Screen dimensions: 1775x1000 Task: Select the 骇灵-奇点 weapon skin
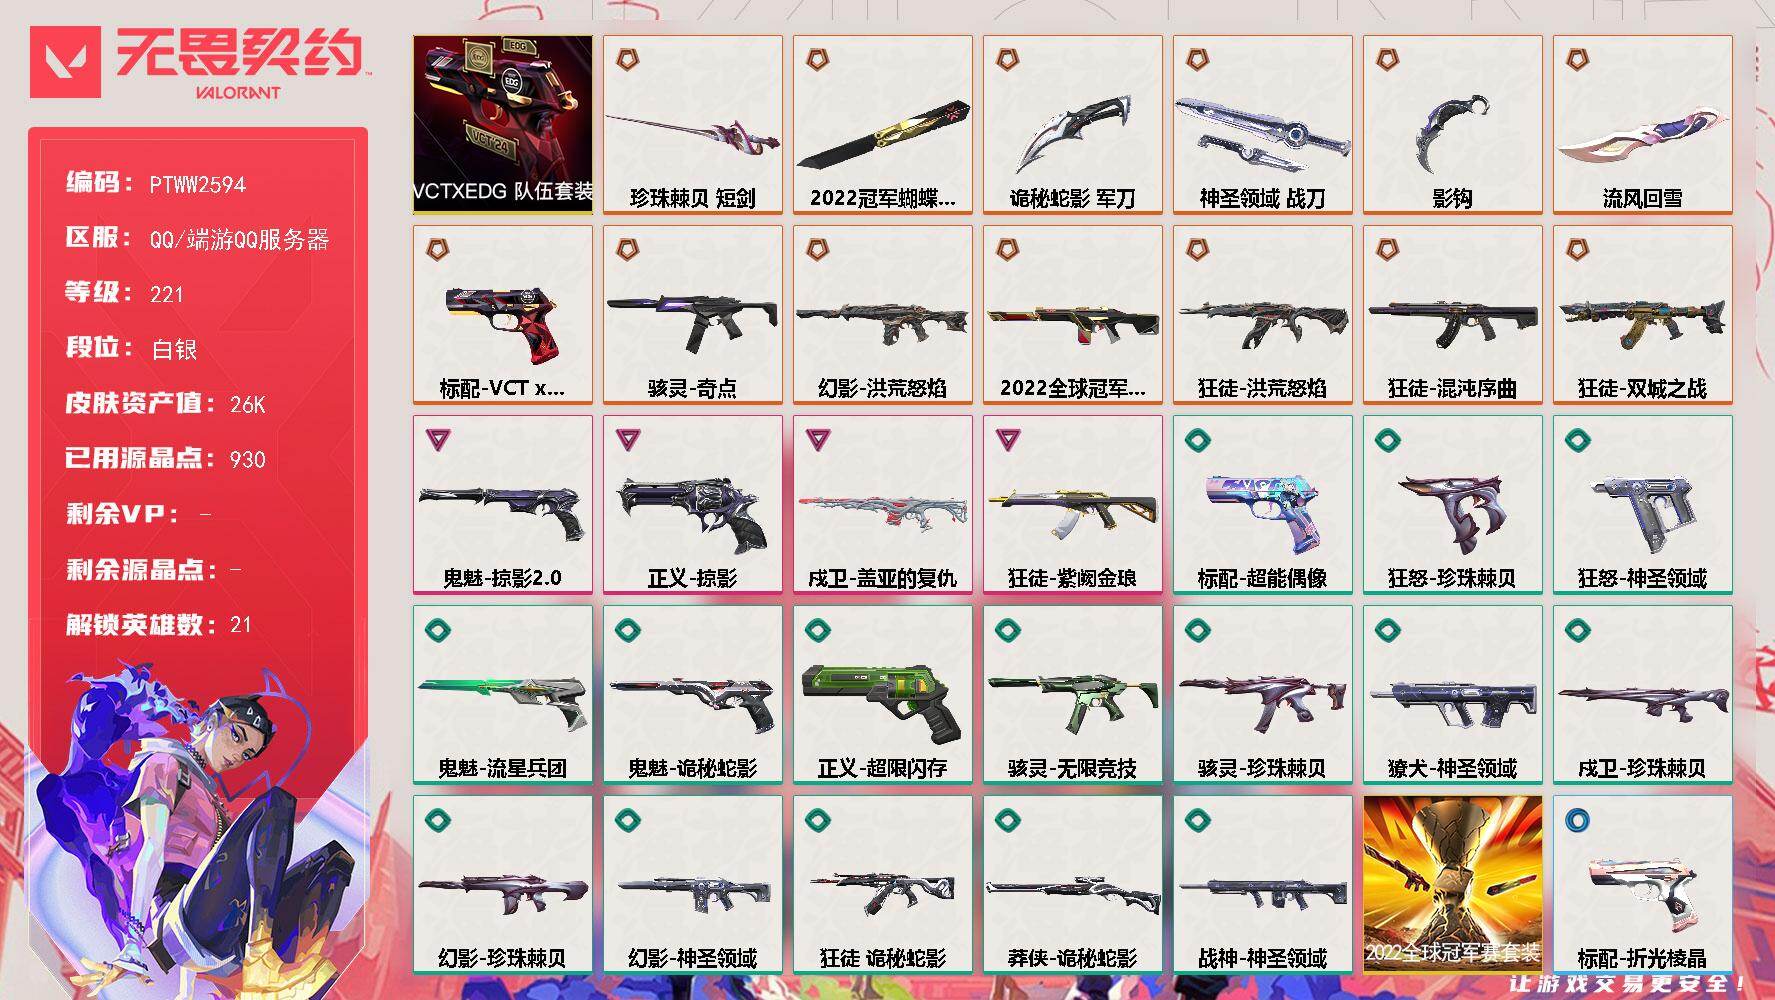(x=693, y=315)
